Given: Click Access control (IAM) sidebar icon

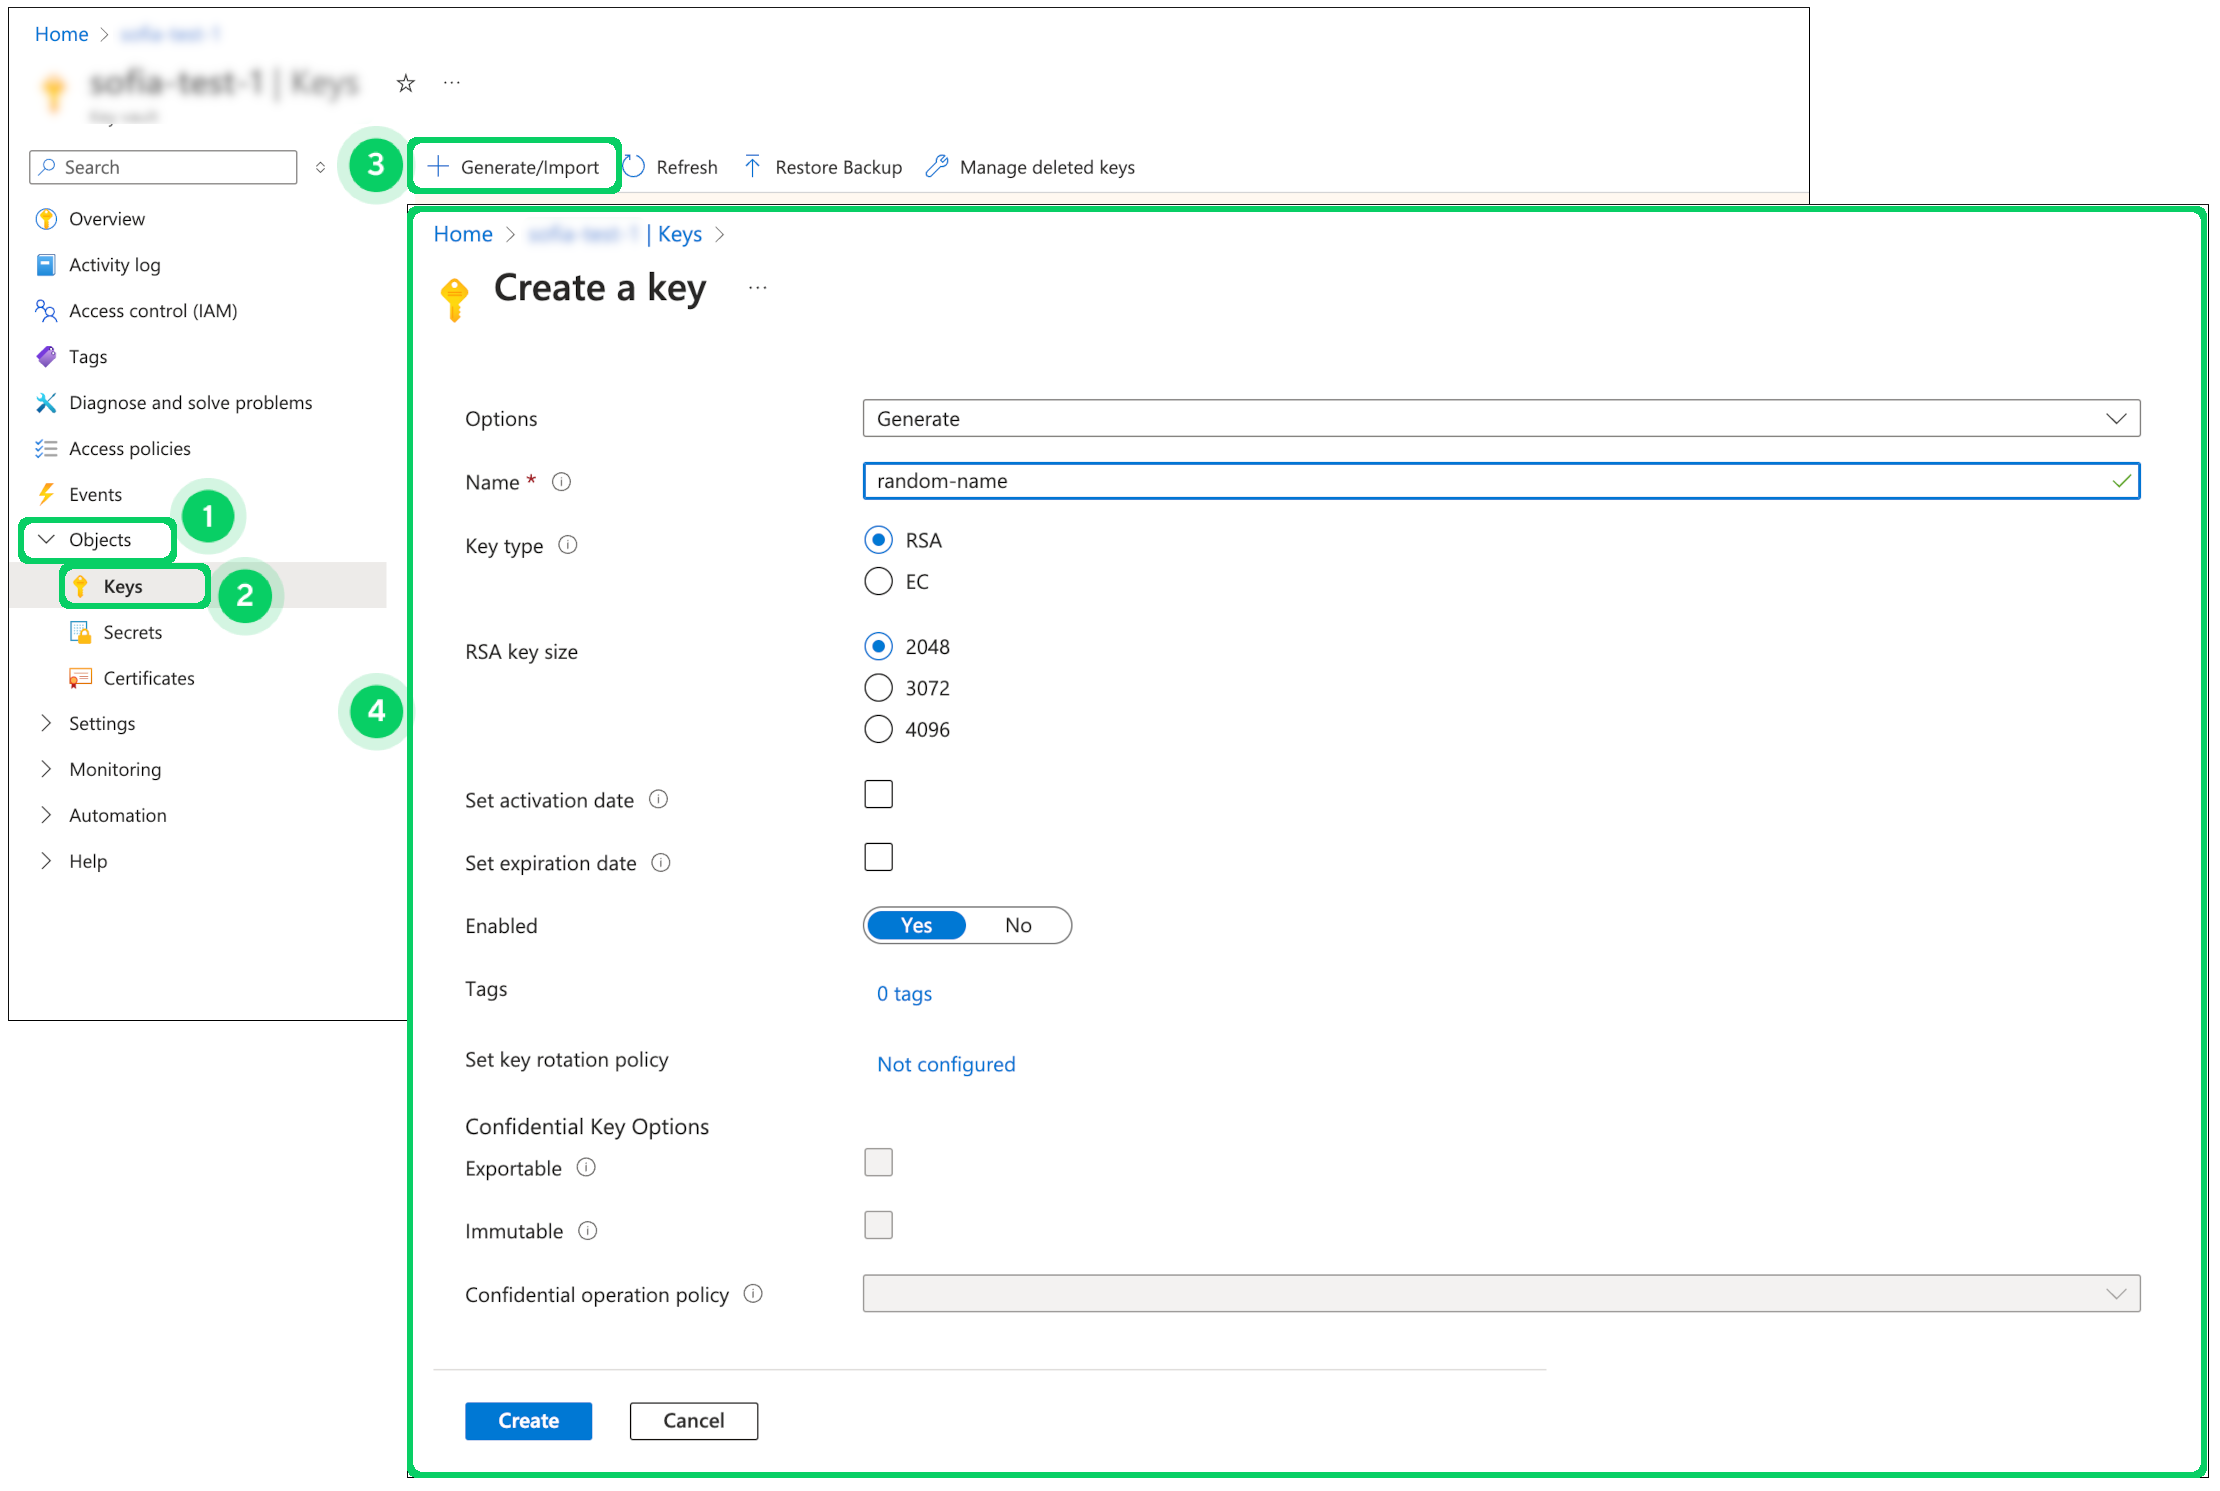Looking at the screenshot, I should 46,311.
